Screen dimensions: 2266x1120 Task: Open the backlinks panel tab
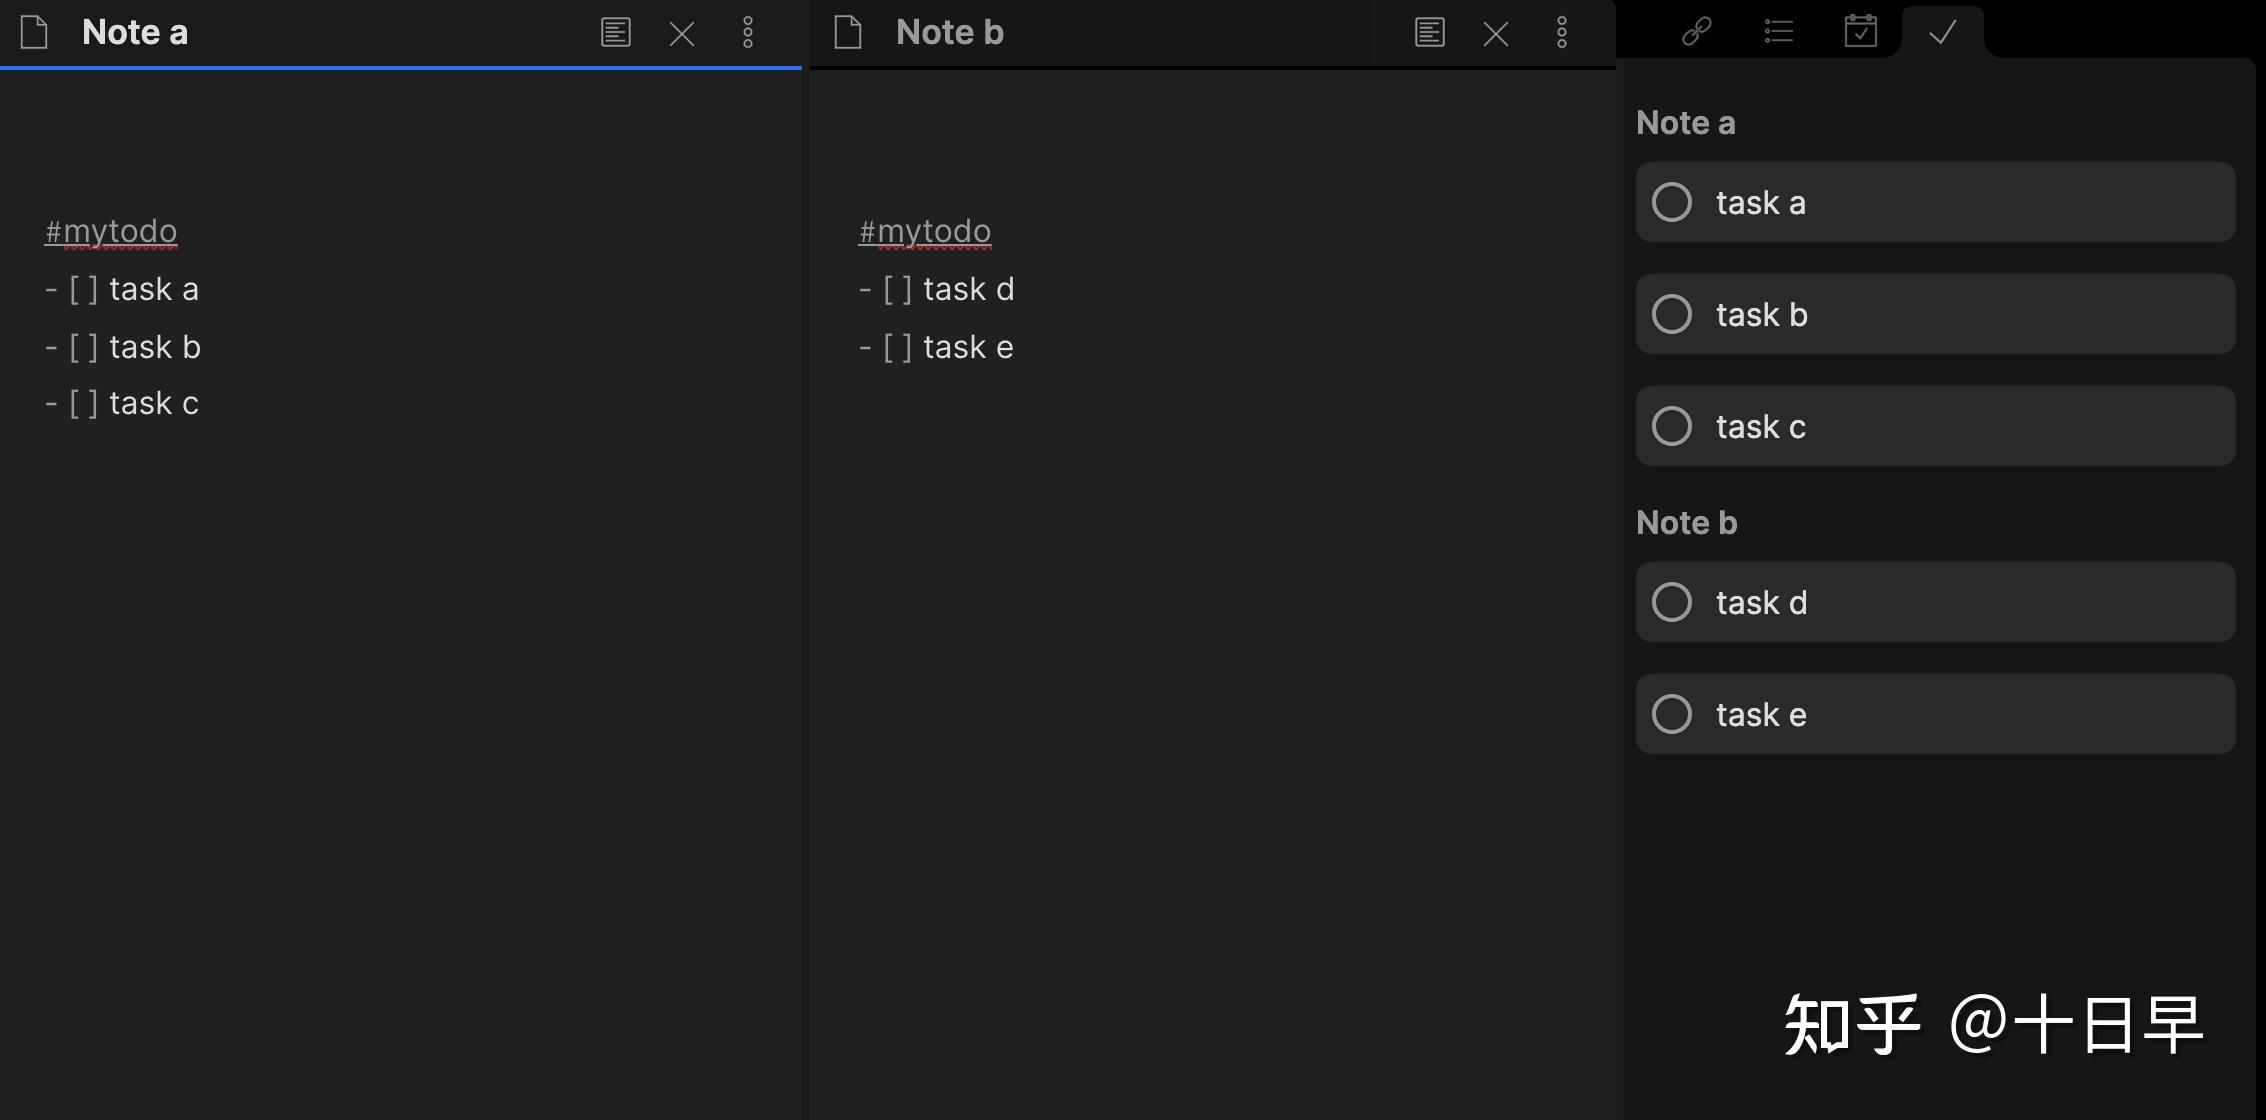[1697, 31]
